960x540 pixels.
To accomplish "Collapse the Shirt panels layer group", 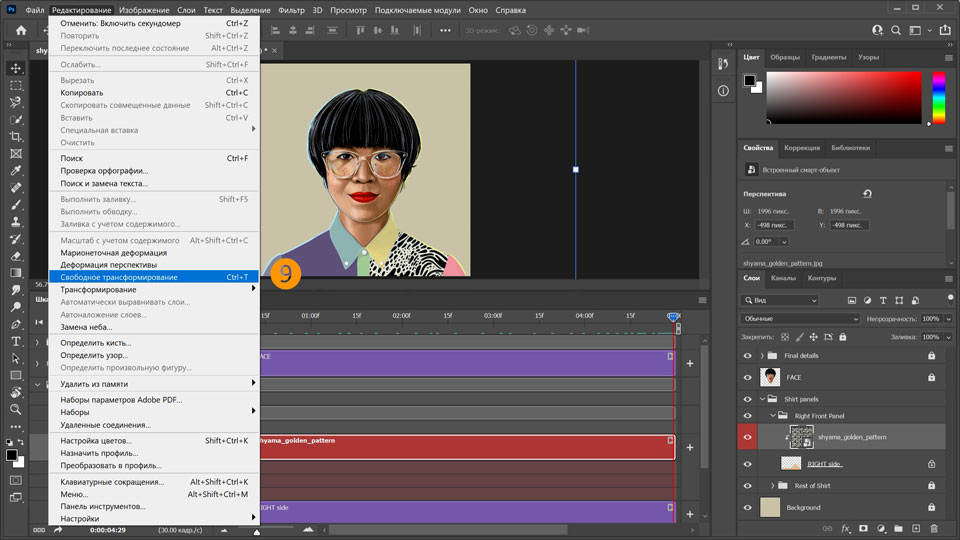I will coord(762,399).
